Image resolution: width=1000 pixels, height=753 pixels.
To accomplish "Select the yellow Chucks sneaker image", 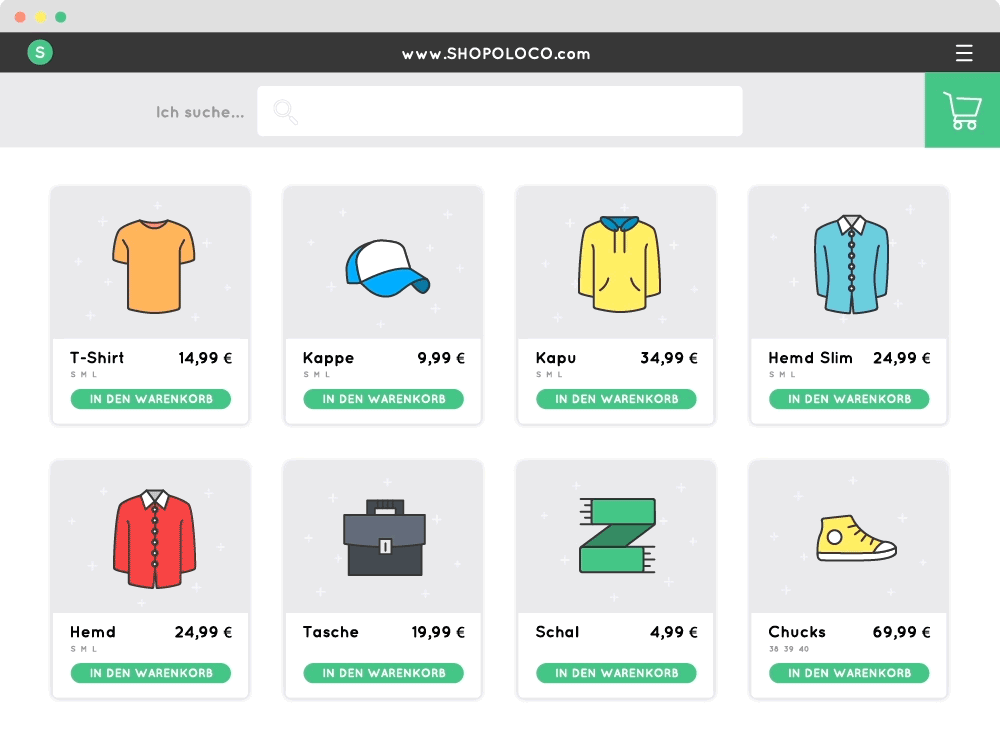I will tap(855, 539).
